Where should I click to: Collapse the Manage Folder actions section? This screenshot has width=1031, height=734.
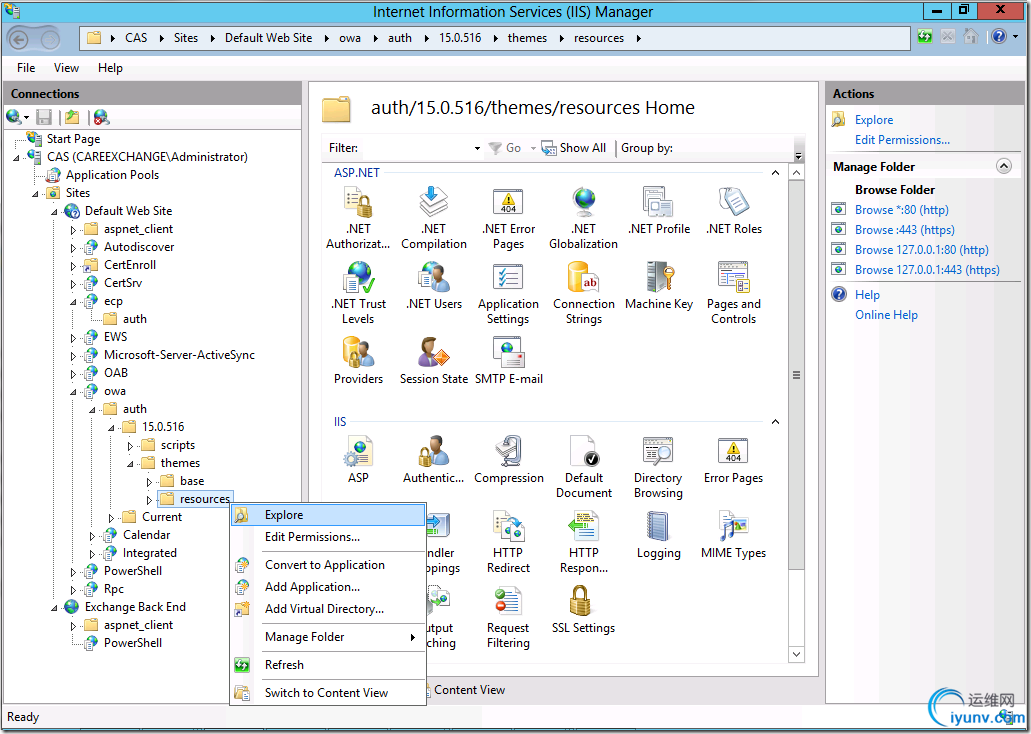tap(1003, 166)
